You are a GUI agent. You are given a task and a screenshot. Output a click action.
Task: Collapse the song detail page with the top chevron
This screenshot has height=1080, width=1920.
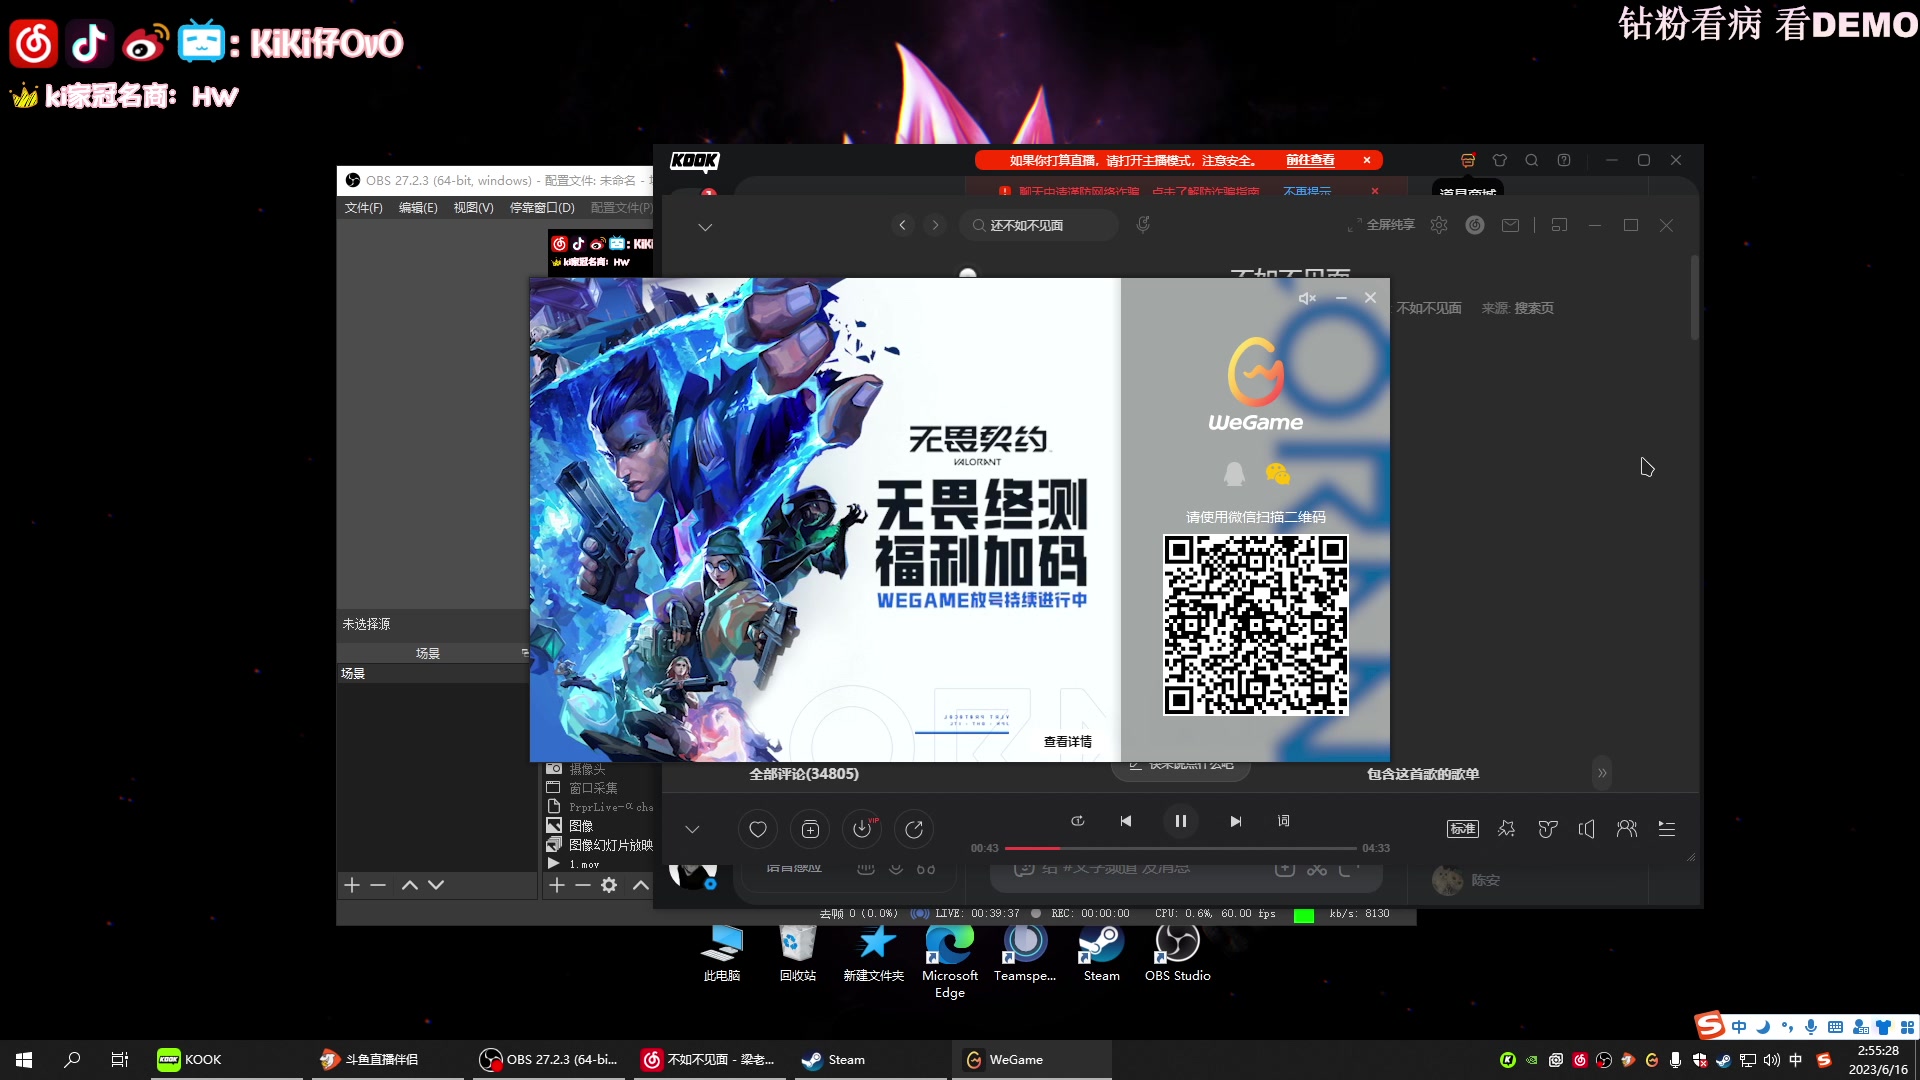point(705,227)
